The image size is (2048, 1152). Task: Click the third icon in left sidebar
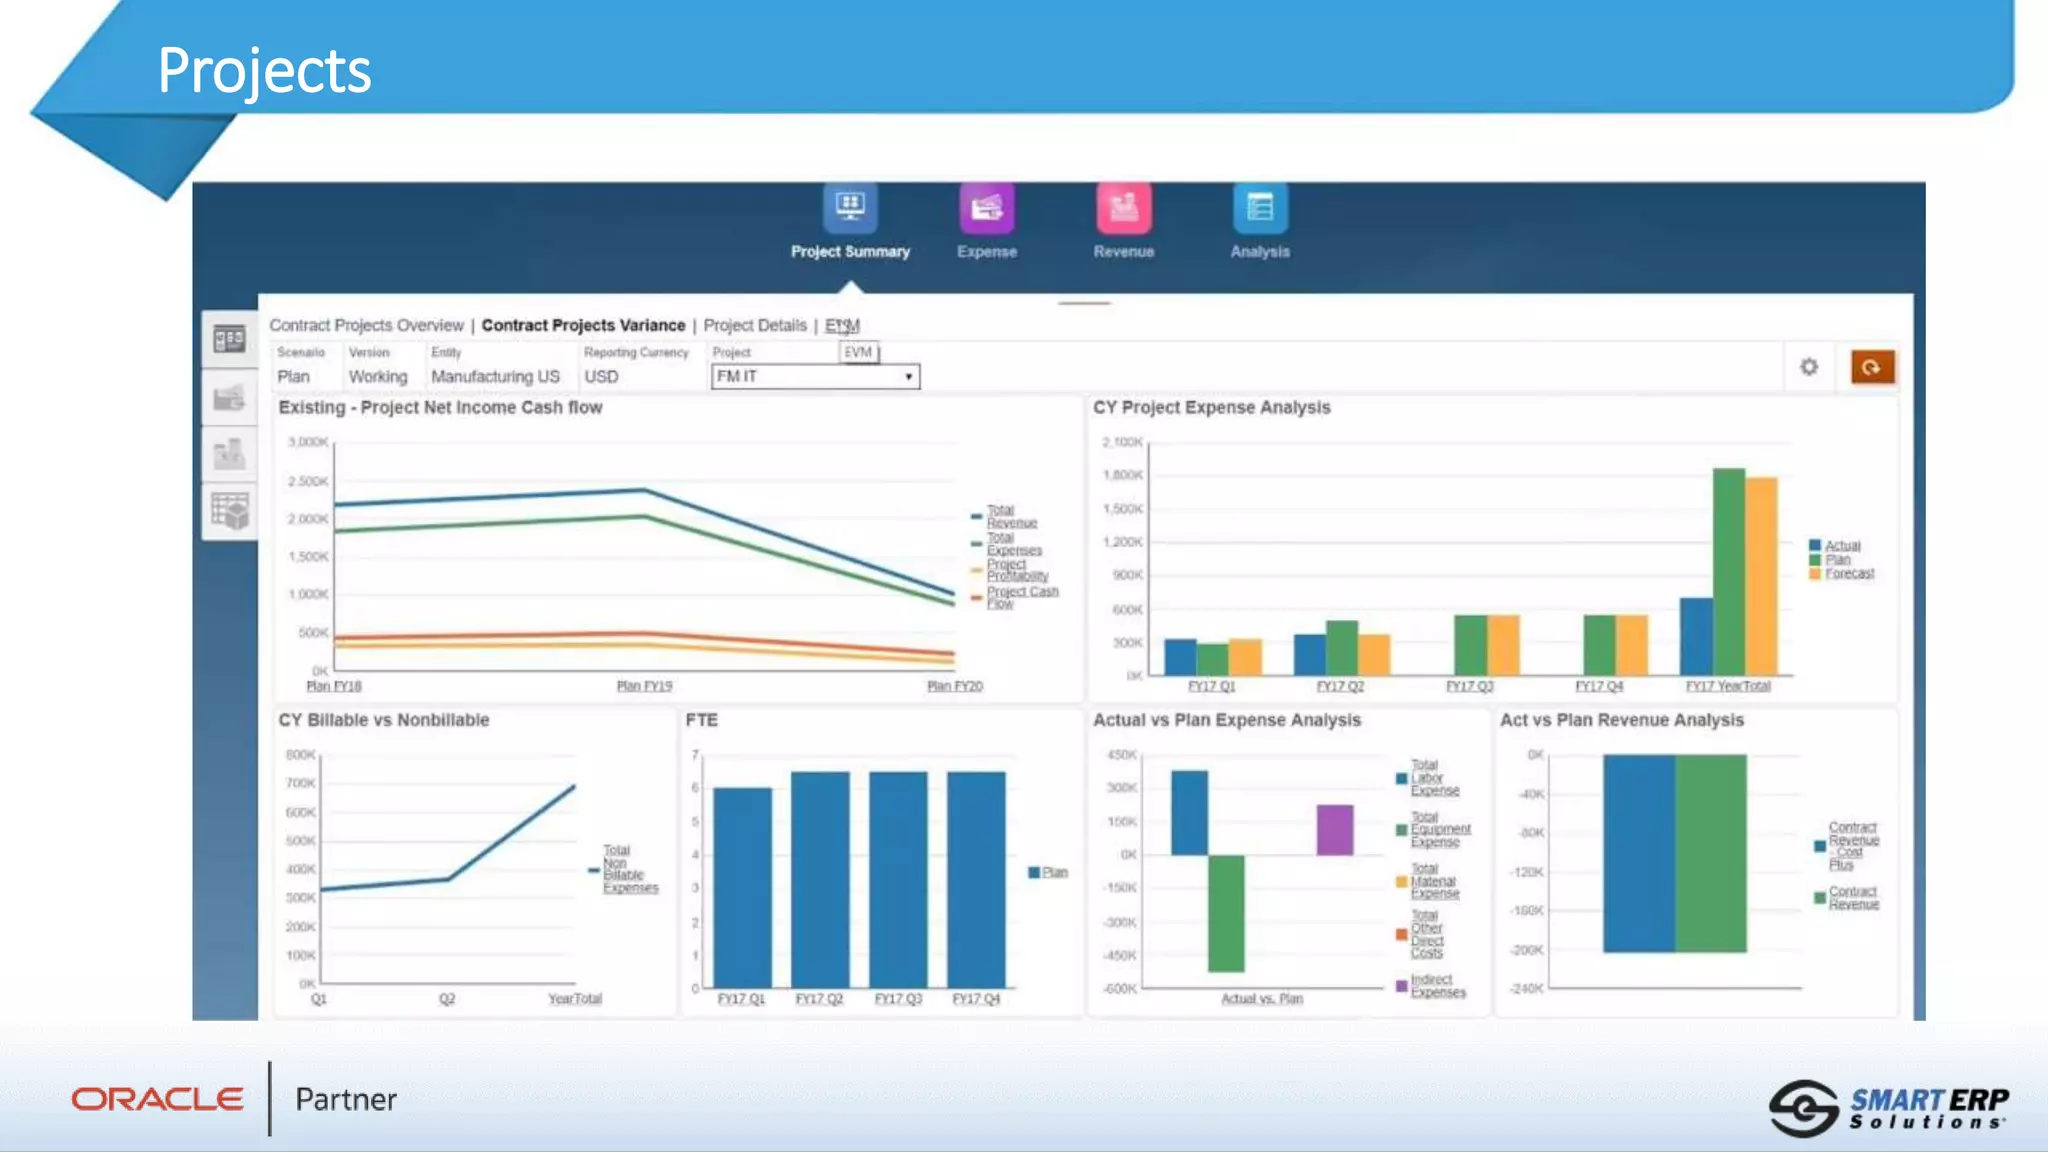pos(229,455)
